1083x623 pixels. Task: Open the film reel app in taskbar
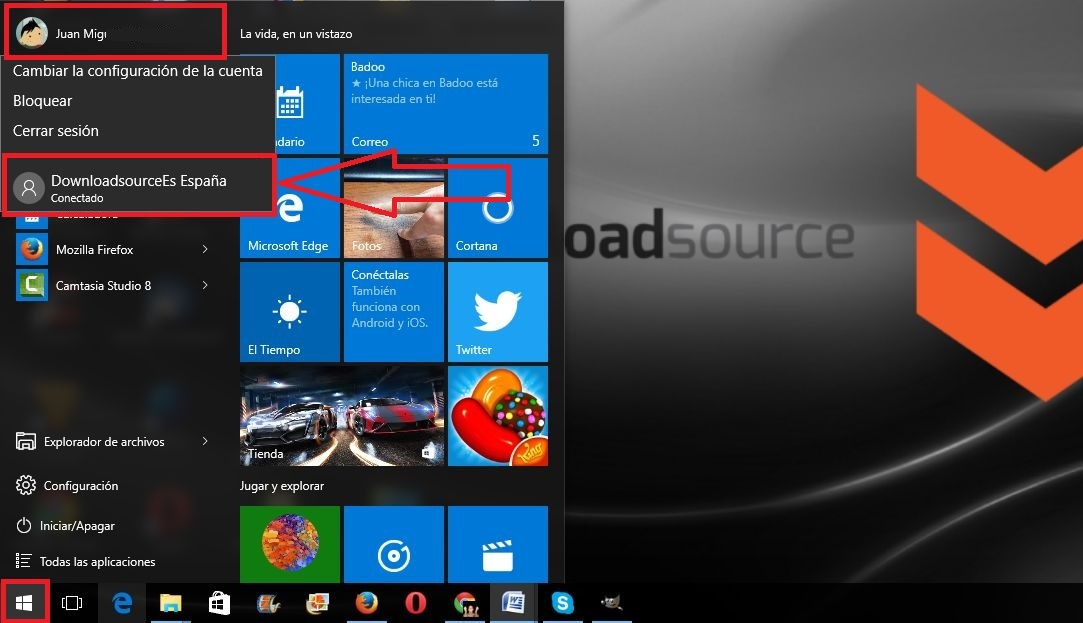269,603
